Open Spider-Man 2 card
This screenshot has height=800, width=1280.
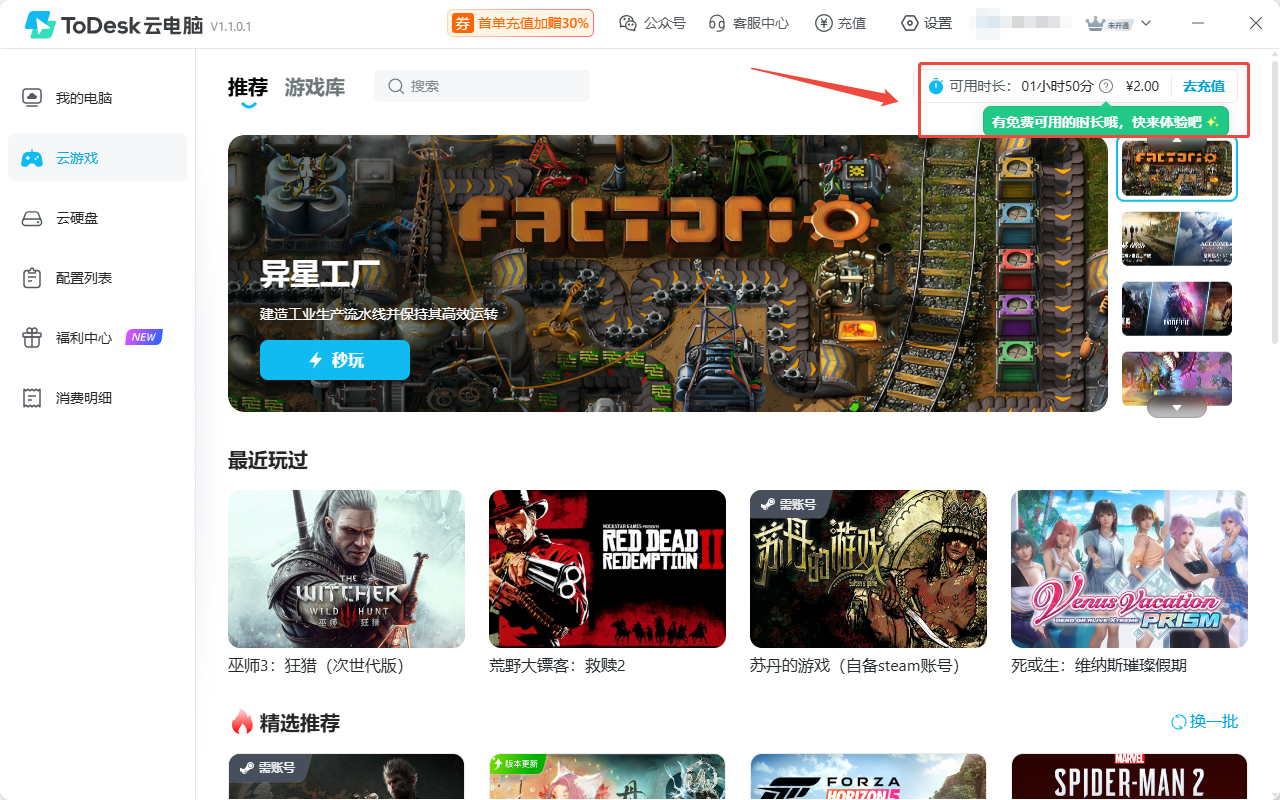[1129, 777]
